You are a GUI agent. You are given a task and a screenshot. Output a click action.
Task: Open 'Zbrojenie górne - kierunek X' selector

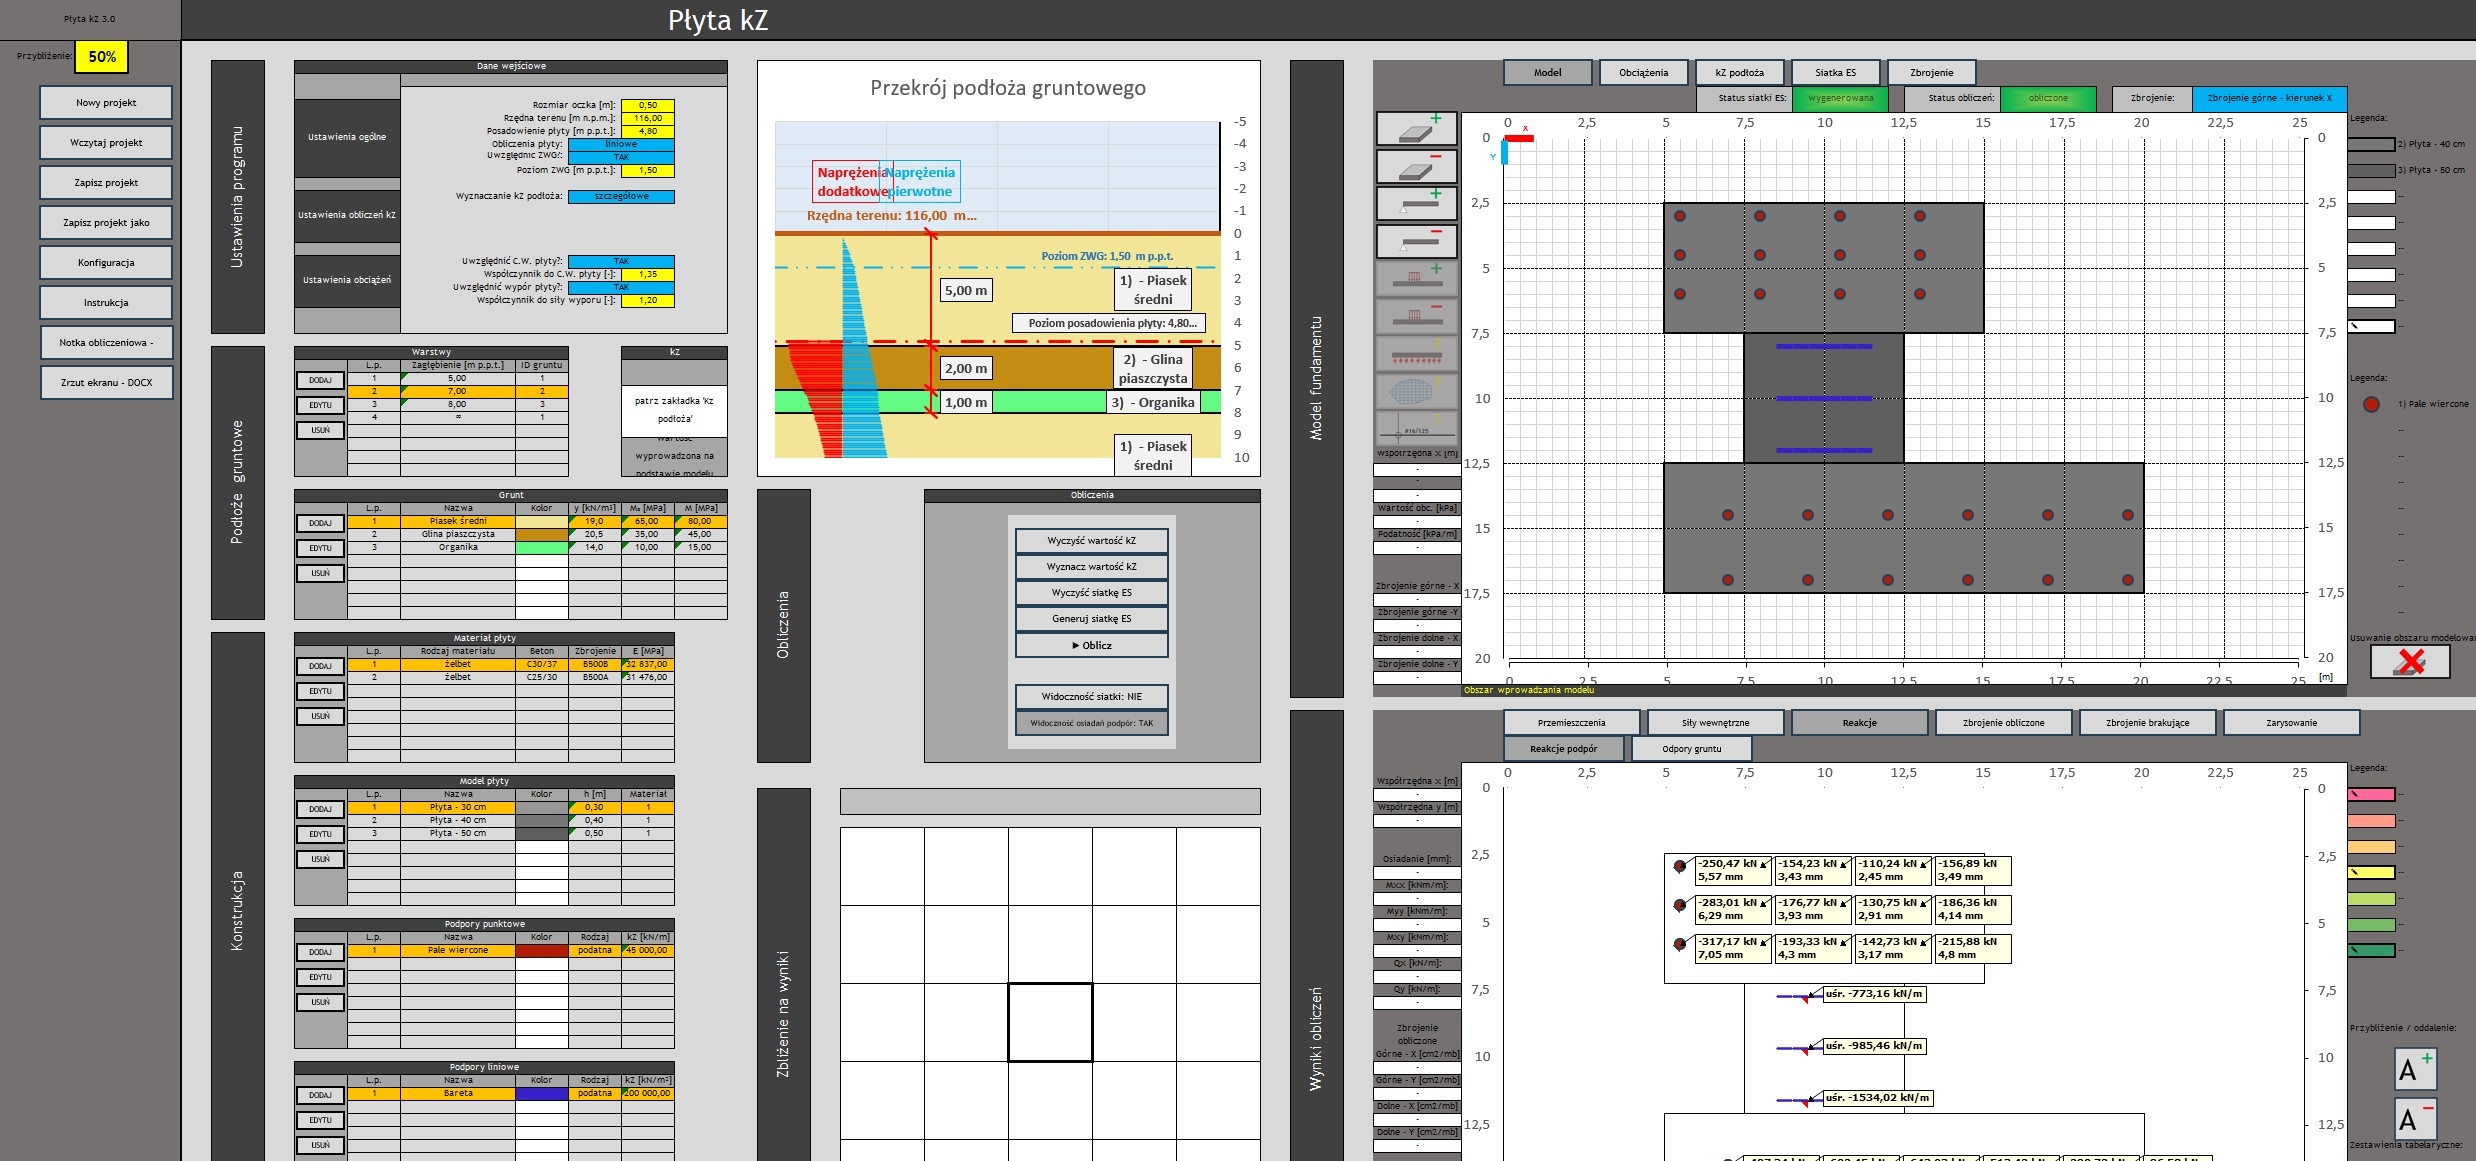(x=2268, y=98)
